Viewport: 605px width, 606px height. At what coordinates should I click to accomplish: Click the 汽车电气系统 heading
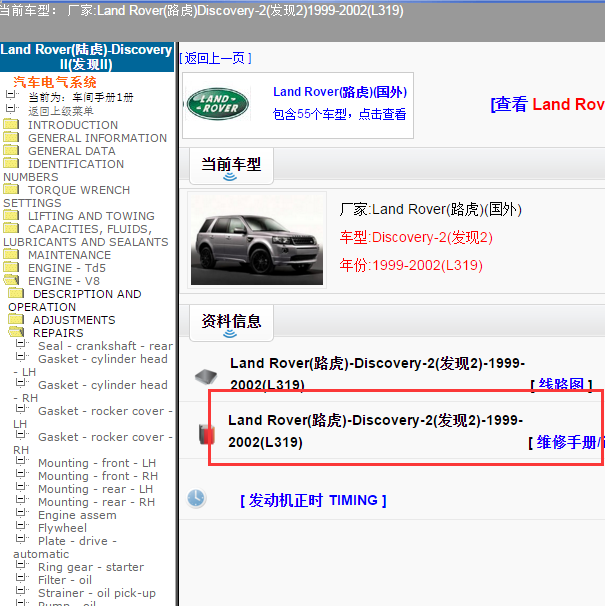click(x=55, y=82)
